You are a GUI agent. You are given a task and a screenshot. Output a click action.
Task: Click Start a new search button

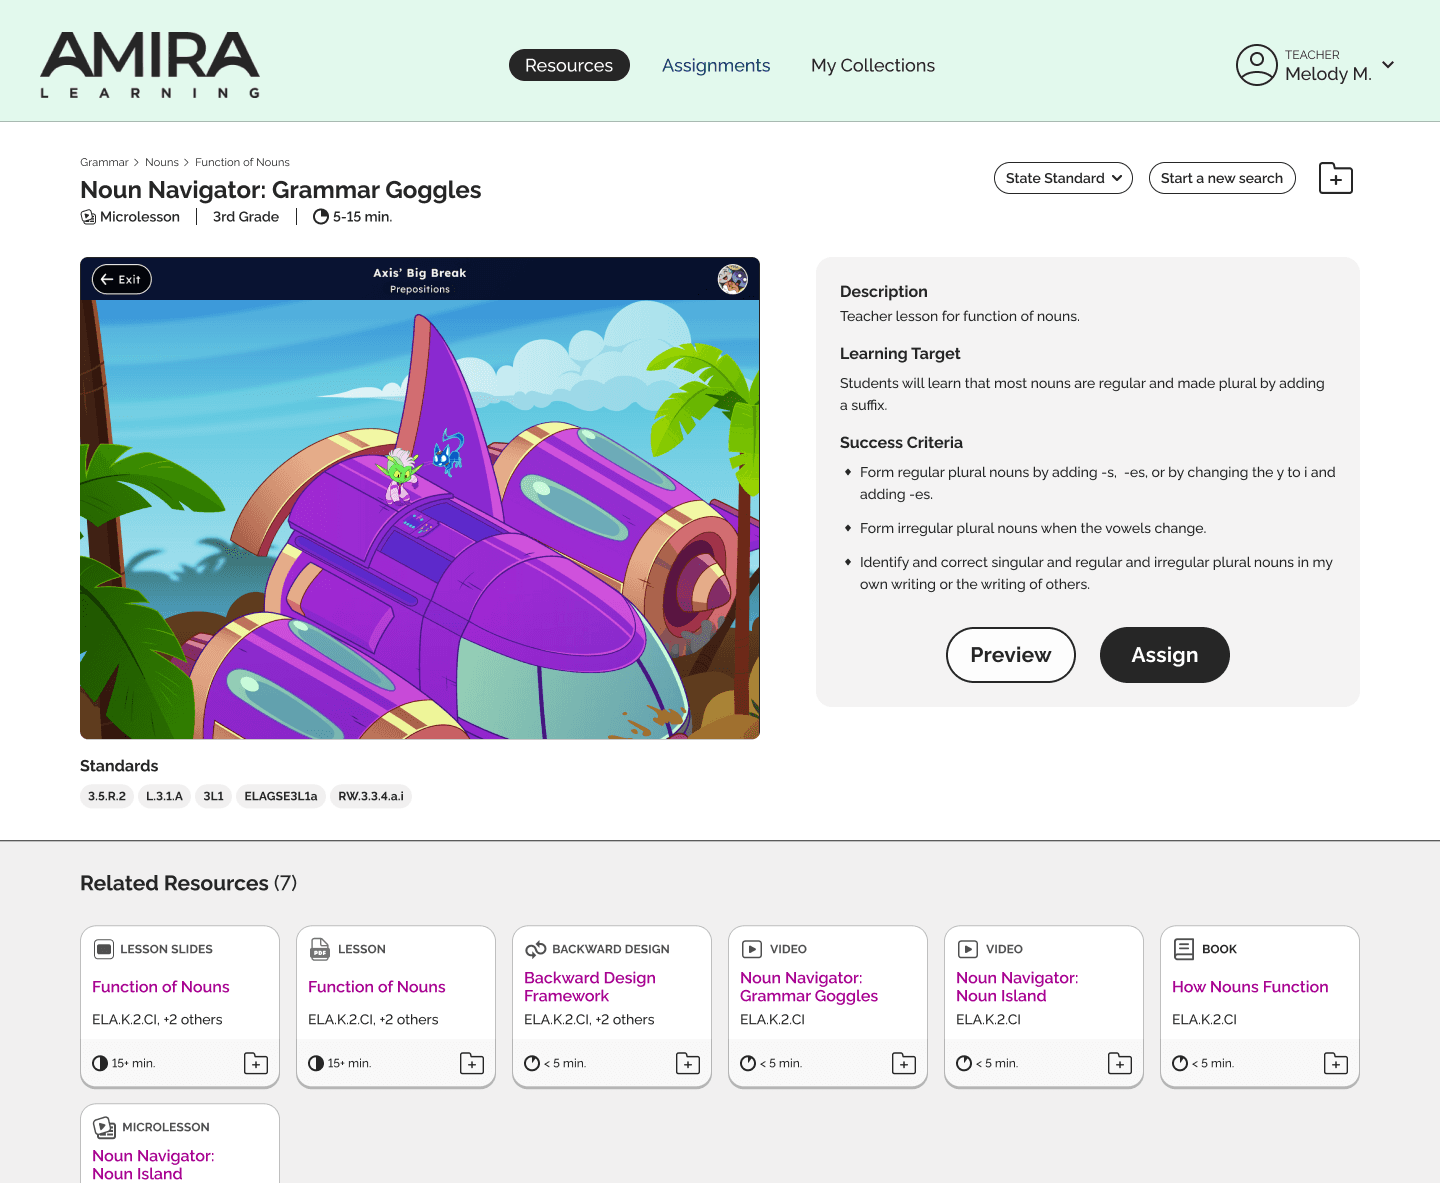[1222, 178]
